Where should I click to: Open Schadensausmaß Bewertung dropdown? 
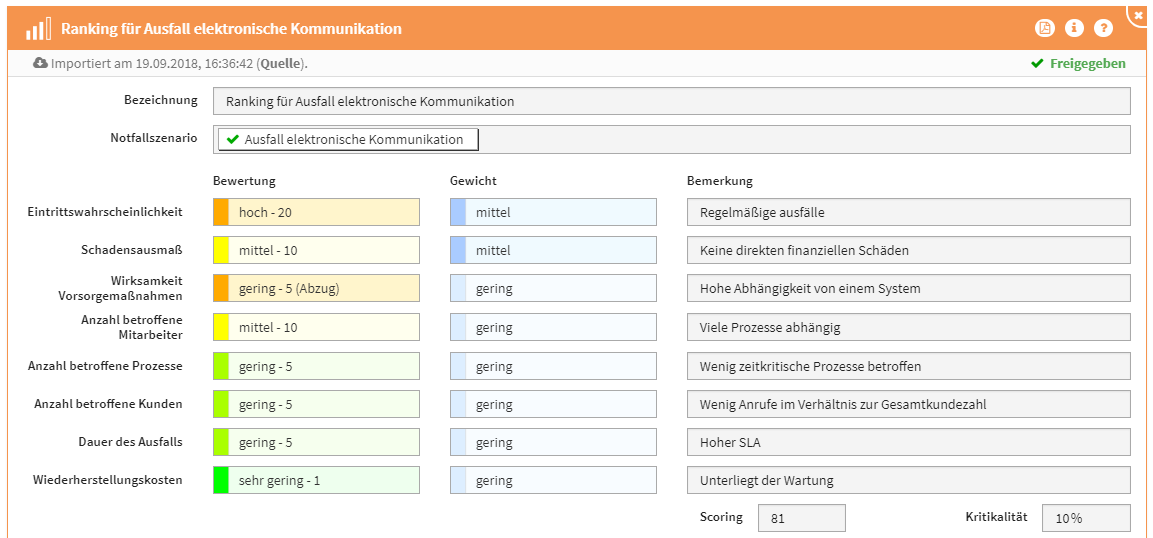(x=316, y=250)
